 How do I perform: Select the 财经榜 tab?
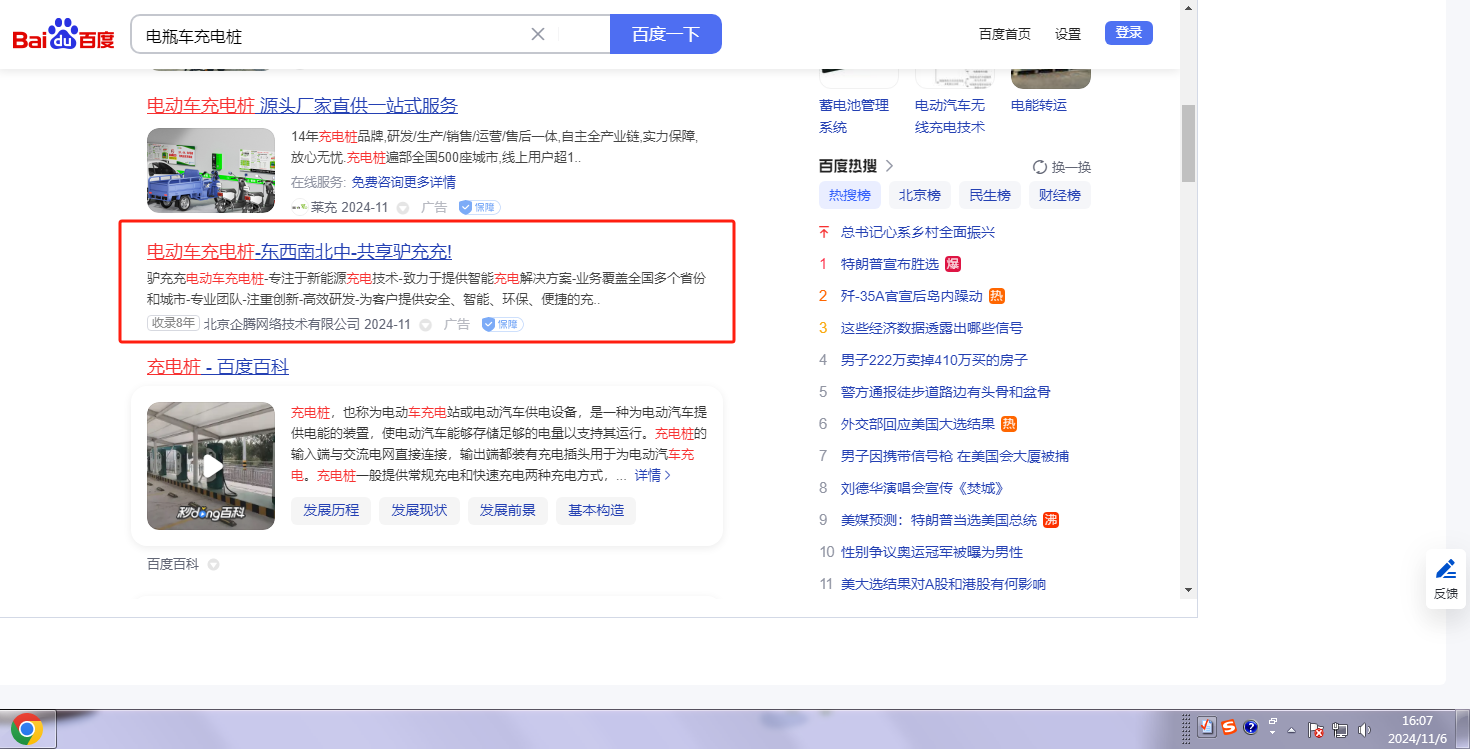(1059, 195)
